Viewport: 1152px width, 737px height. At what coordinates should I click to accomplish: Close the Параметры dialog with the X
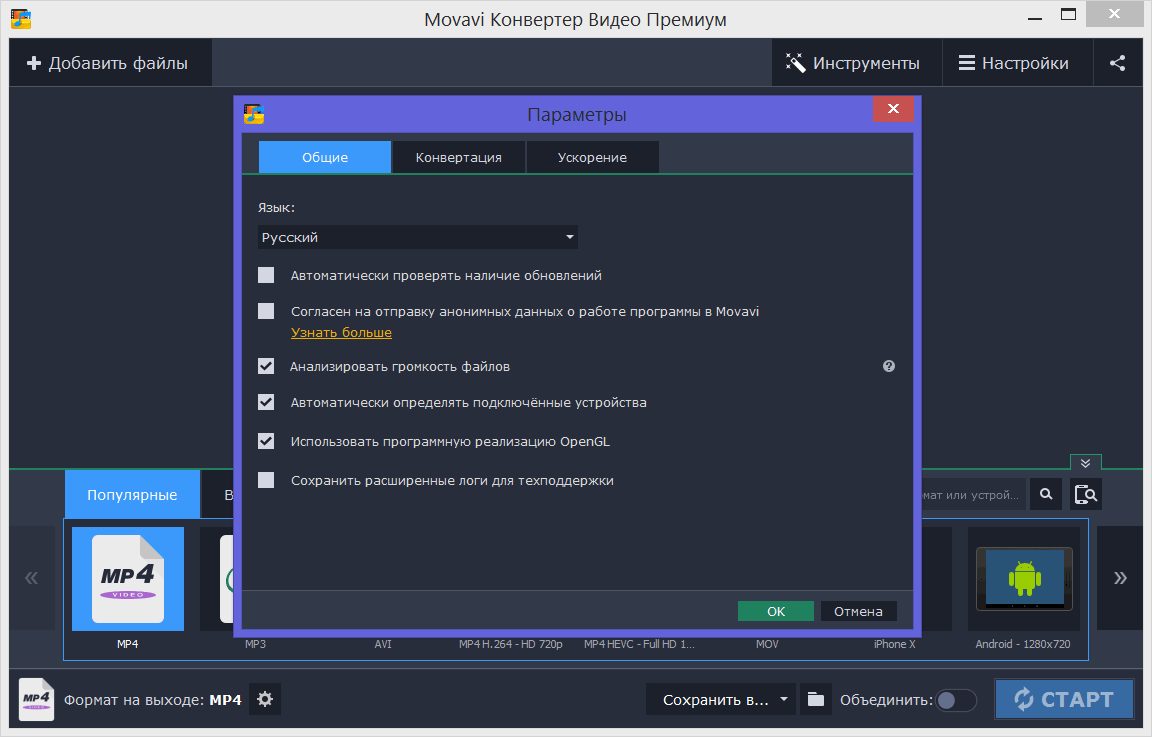pyautogui.click(x=893, y=109)
